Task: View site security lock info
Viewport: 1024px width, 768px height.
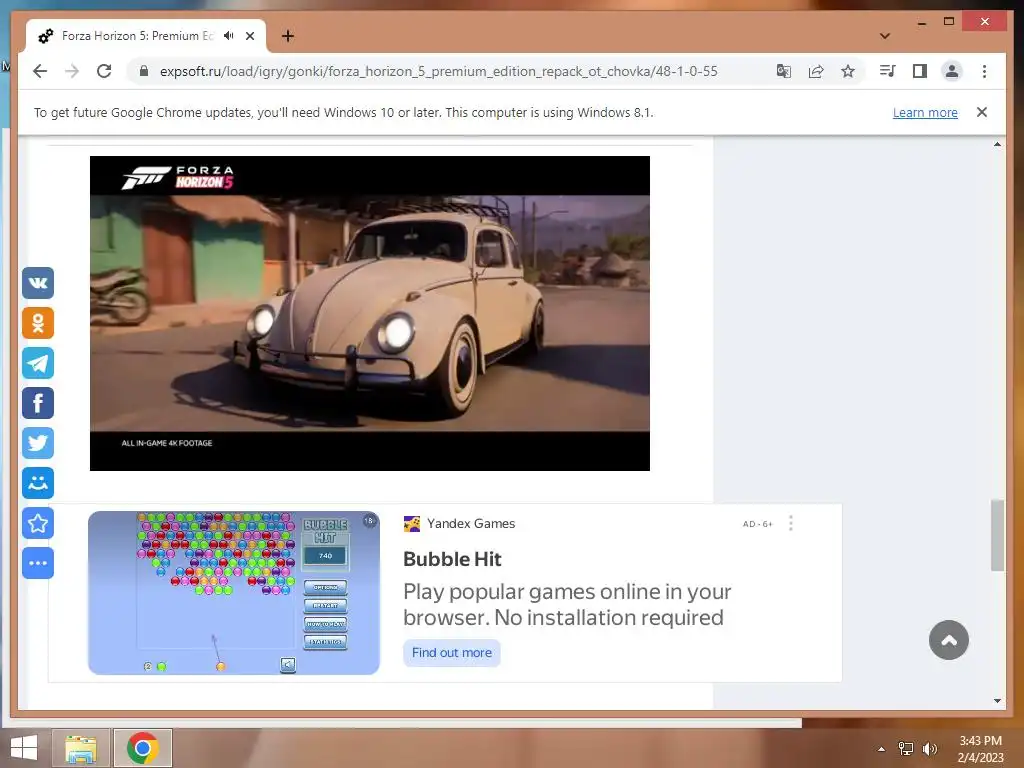Action: click(x=144, y=71)
